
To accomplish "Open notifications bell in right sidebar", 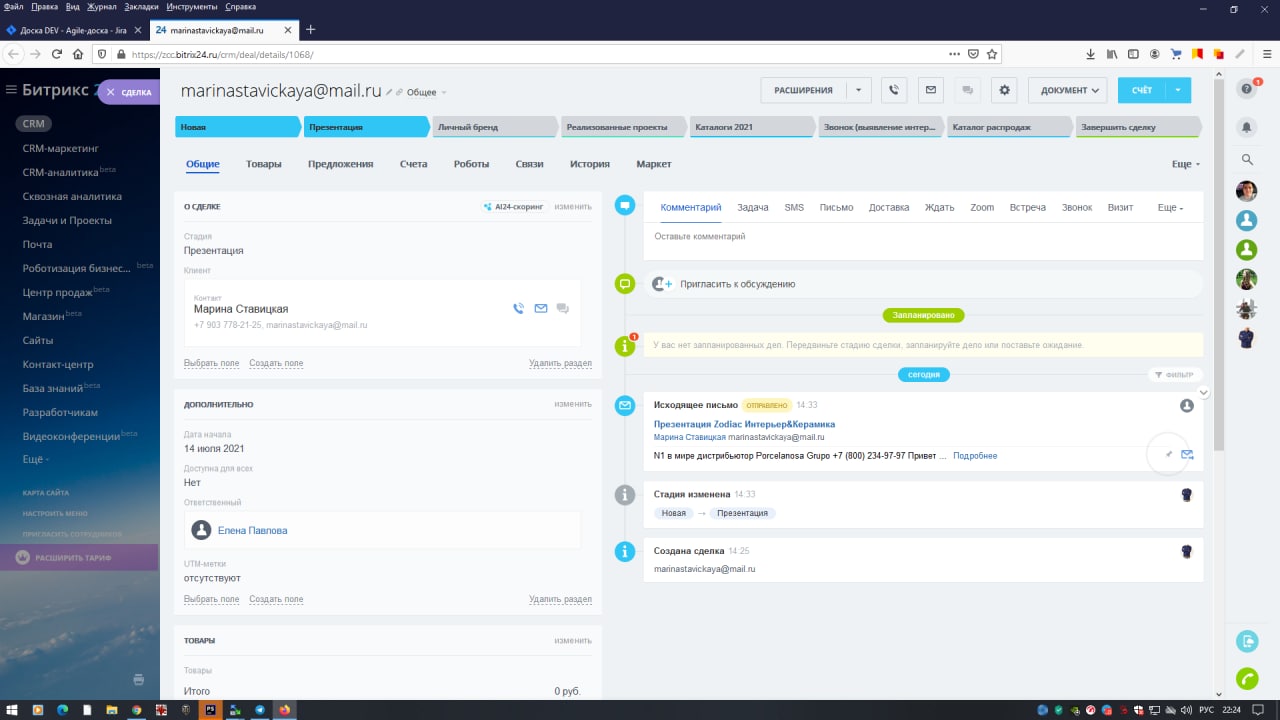I will coord(1246,127).
